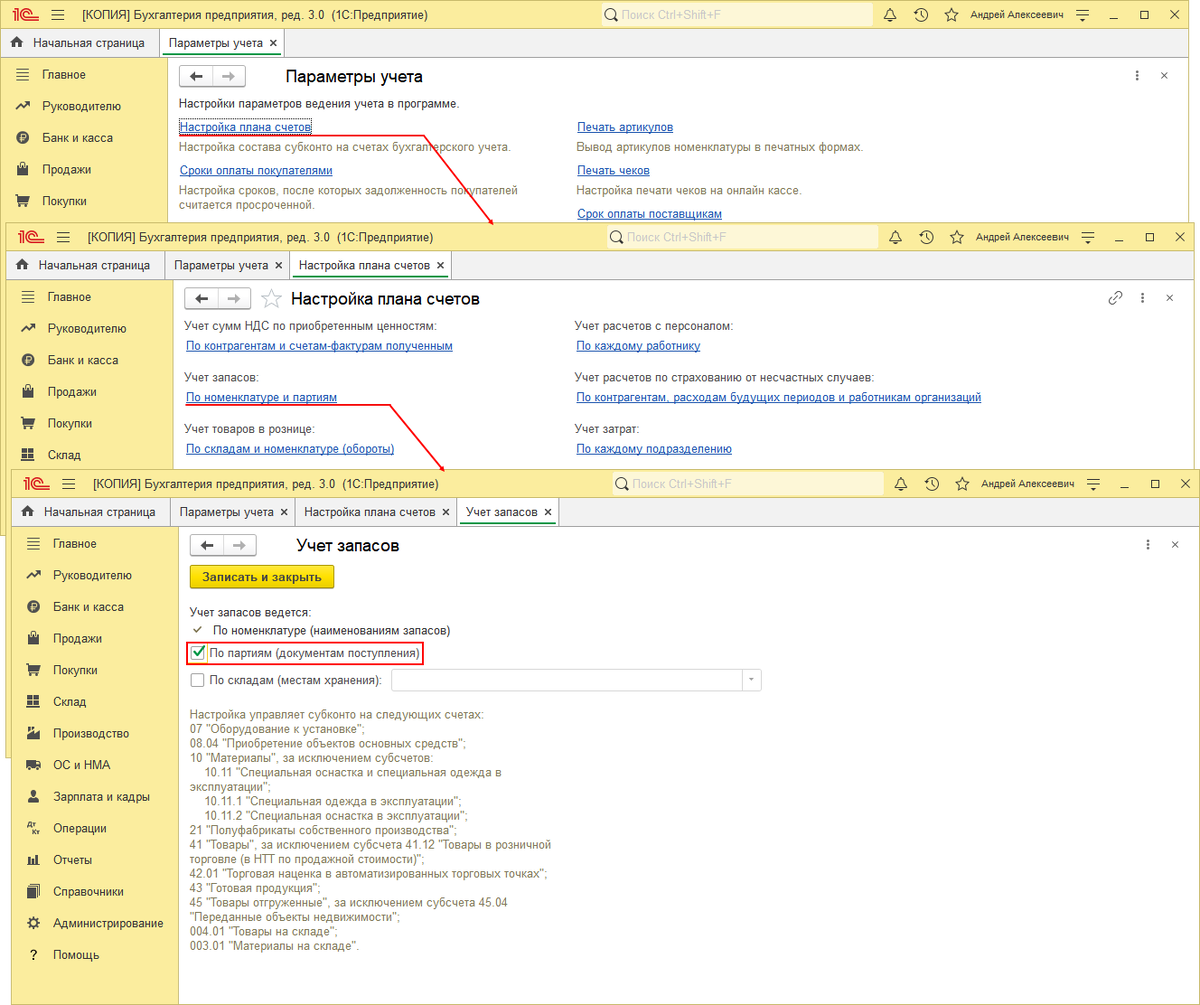Open Покупки section in front window sidebar
The width and height of the screenshot is (1200, 1005).
pos(76,670)
